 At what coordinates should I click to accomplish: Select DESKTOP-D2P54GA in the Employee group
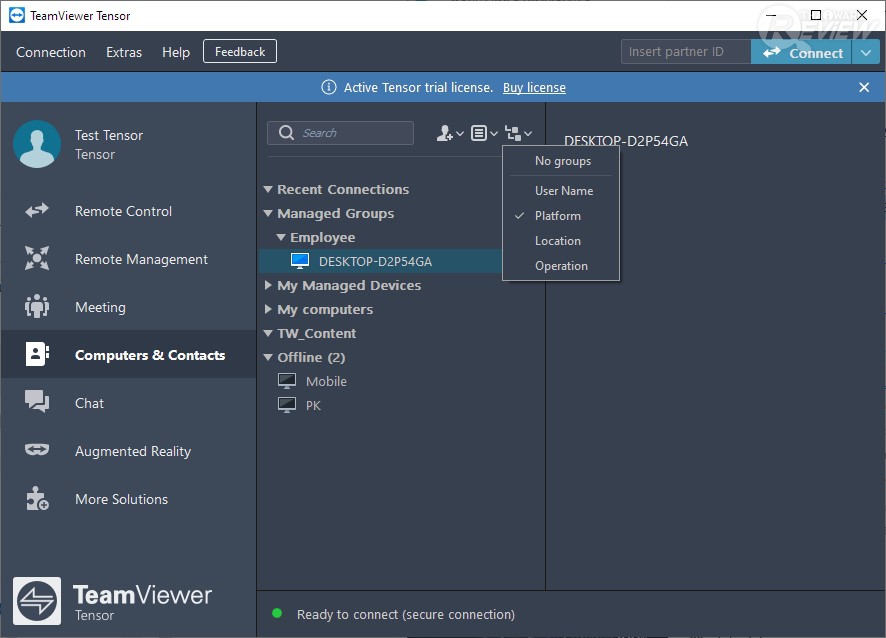pos(375,261)
